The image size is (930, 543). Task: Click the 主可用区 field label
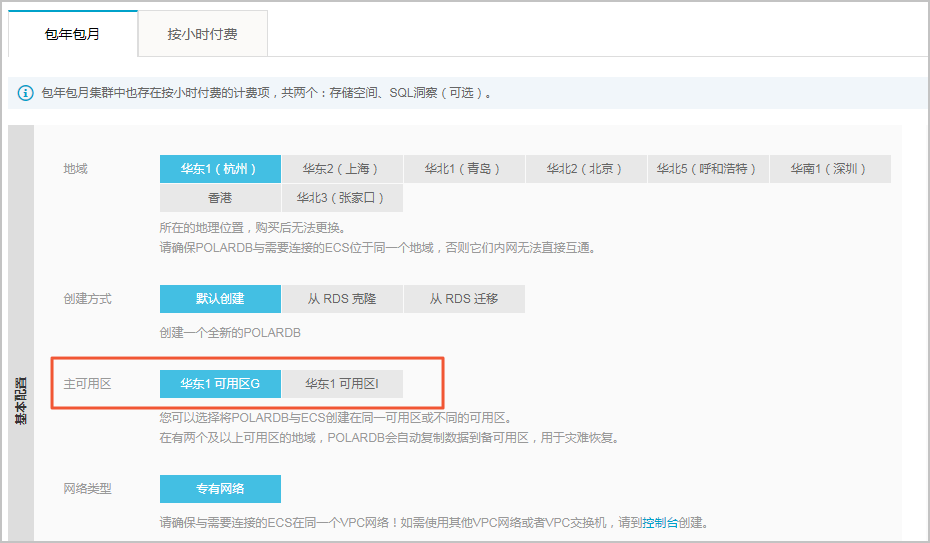[87, 384]
